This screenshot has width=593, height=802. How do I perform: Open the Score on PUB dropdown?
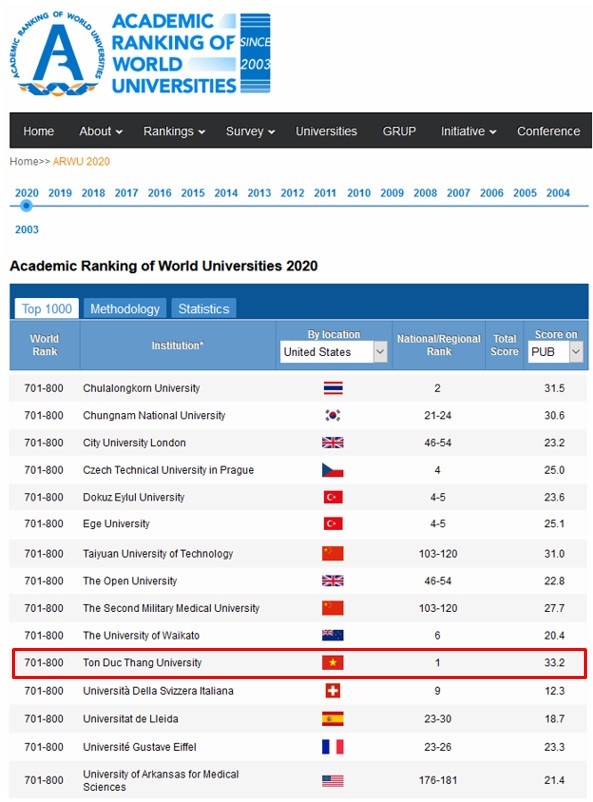(x=554, y=352)
